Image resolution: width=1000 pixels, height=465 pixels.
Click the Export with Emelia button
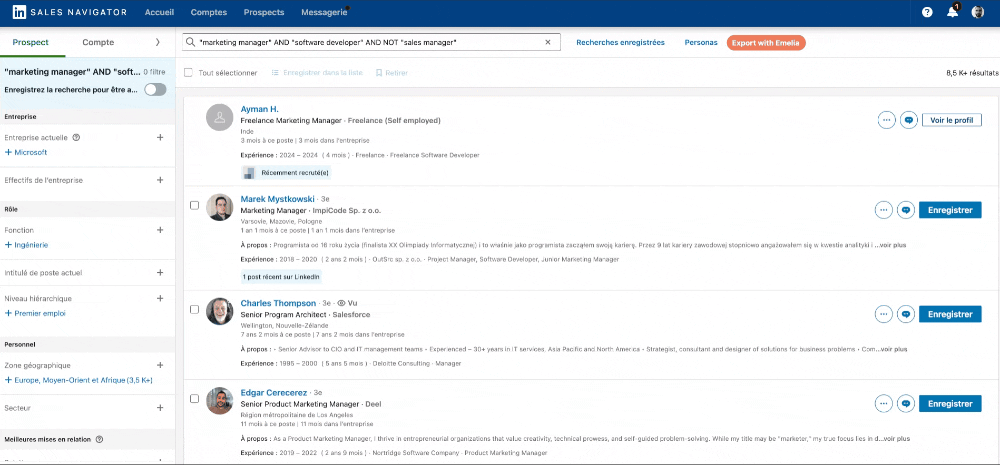(766, 43)
